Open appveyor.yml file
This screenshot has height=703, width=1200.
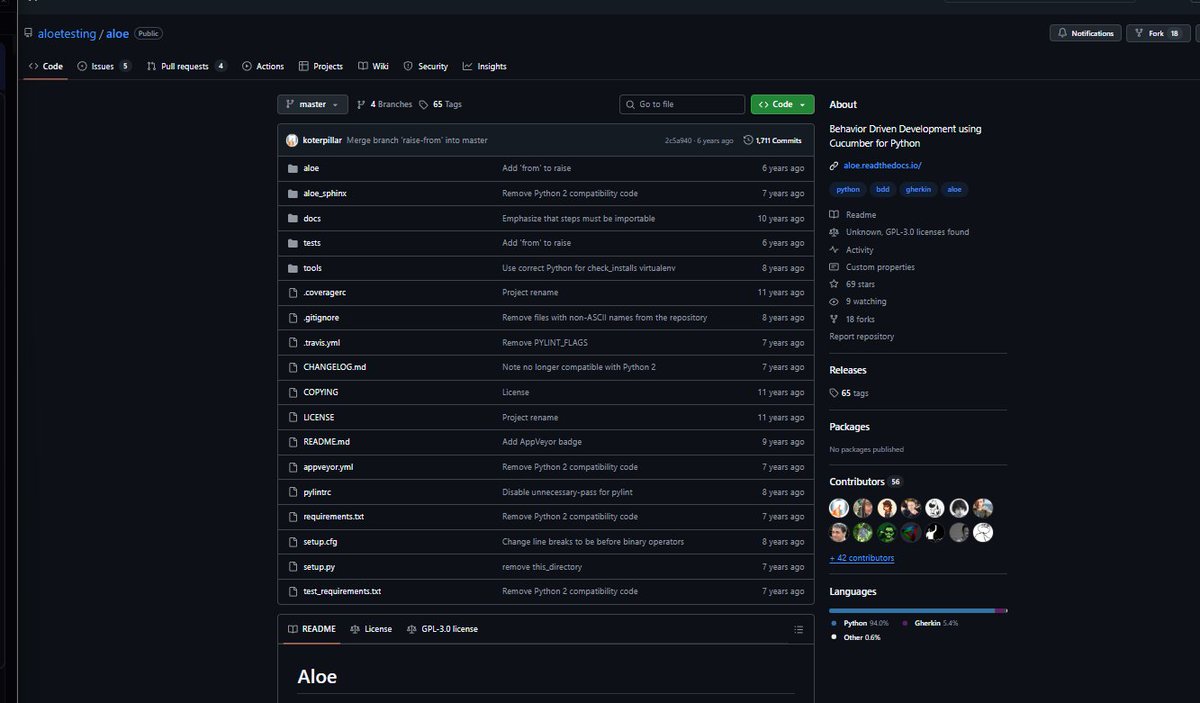tap(328, 467)
